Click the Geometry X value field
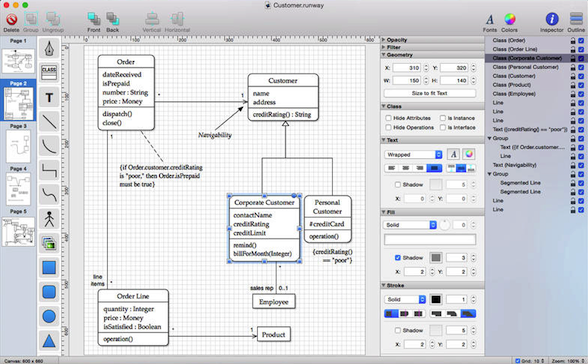Screen dimensions: 588x364 point(407,68)
